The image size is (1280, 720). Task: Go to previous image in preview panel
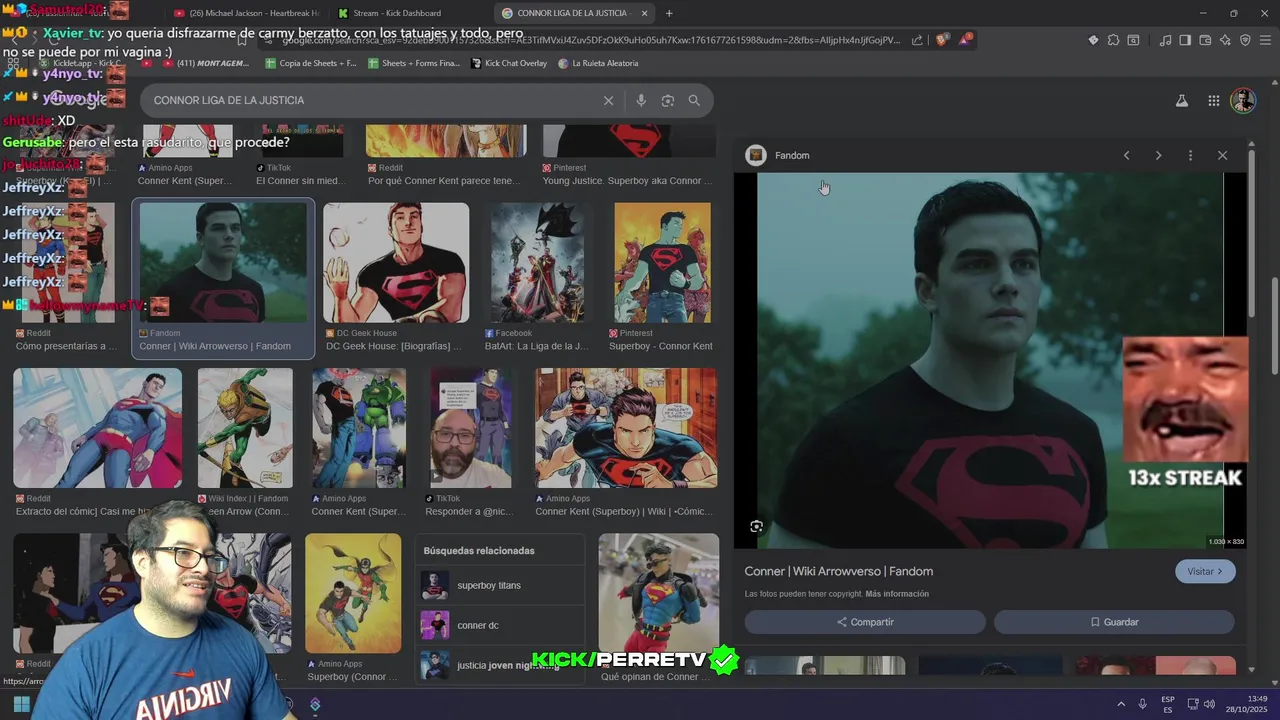(1126, 155)
